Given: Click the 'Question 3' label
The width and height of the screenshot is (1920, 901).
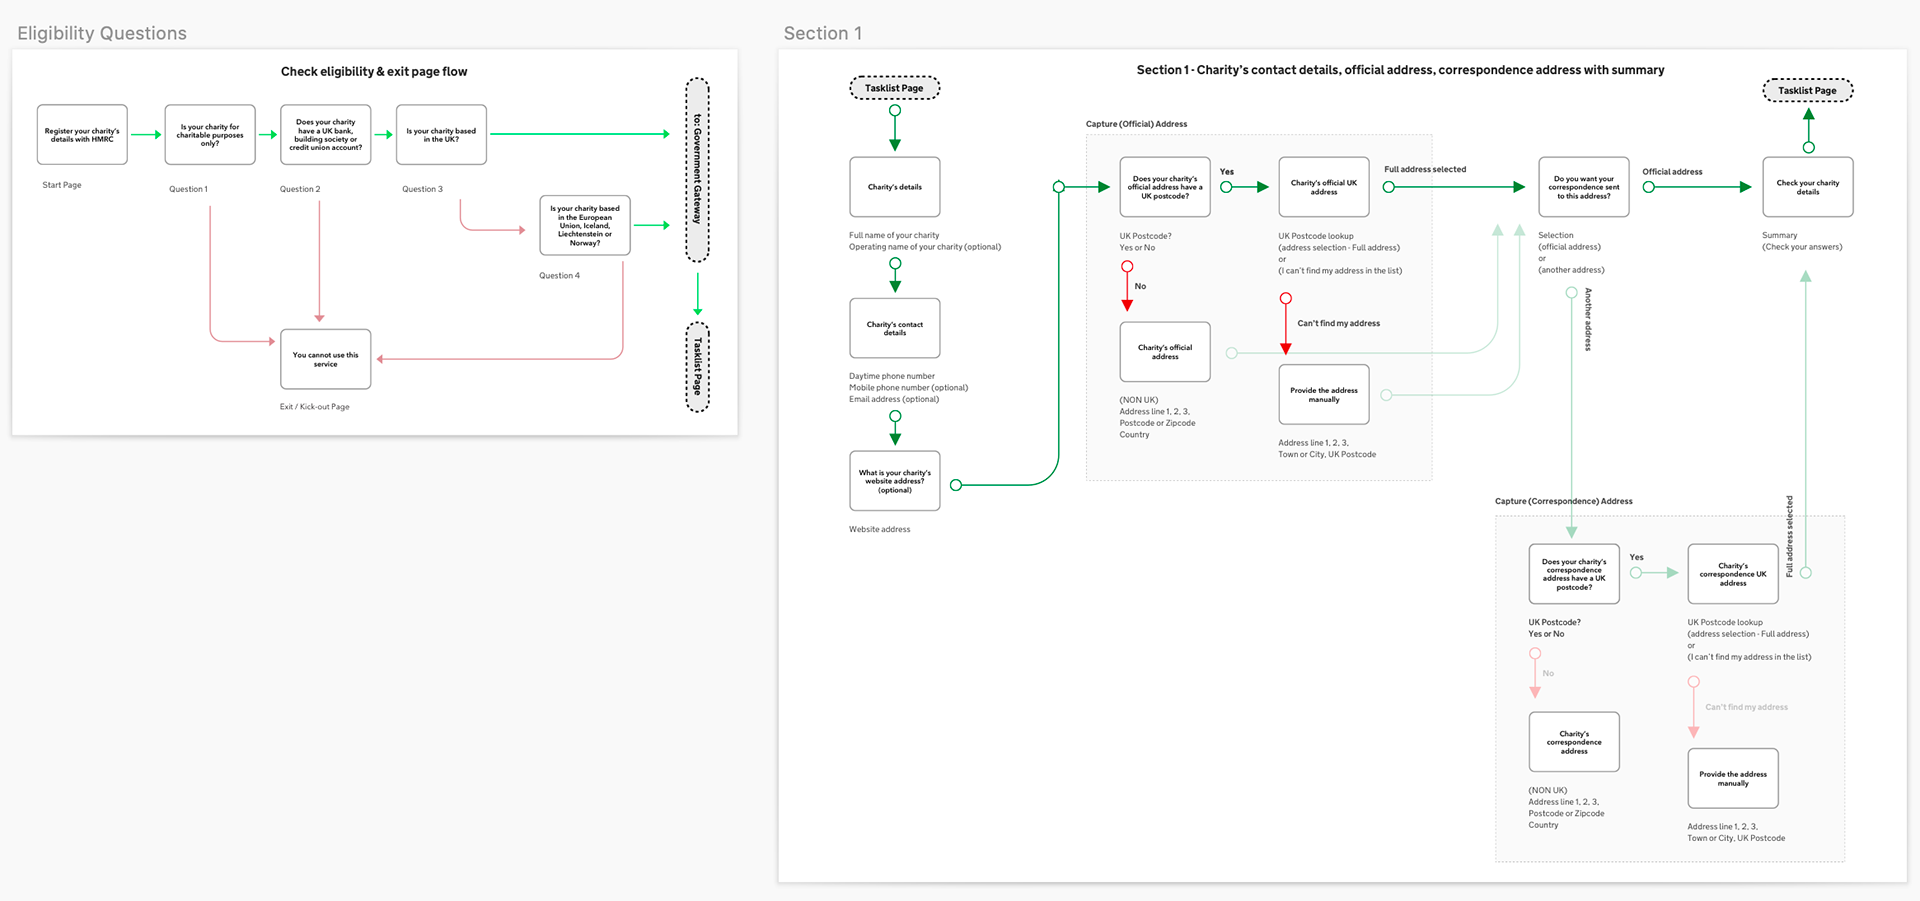Looking at the screenshot, I should click(x=422, y=189).
